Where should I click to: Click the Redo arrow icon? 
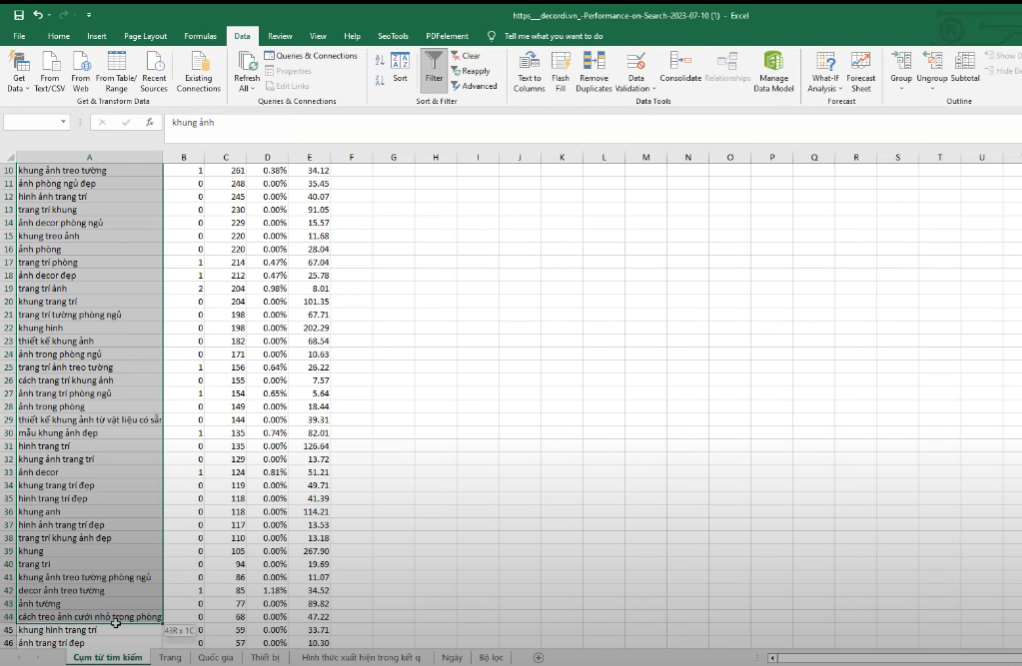[x=63, y=15]
